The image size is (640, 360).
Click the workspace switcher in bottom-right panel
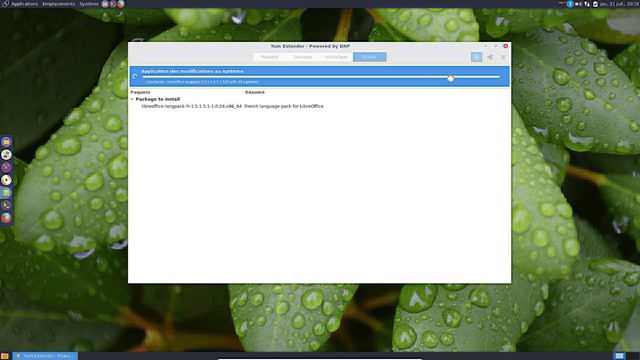tap(619, 356)
